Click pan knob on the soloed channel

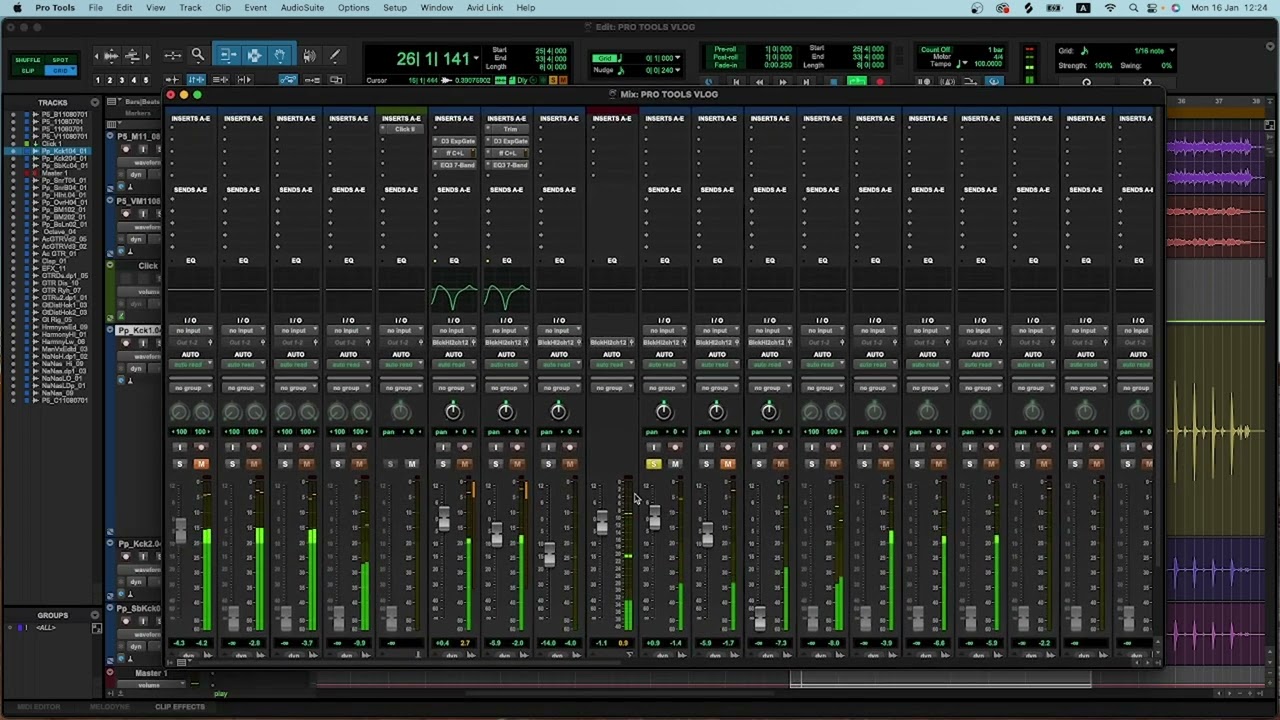[664, 412]
